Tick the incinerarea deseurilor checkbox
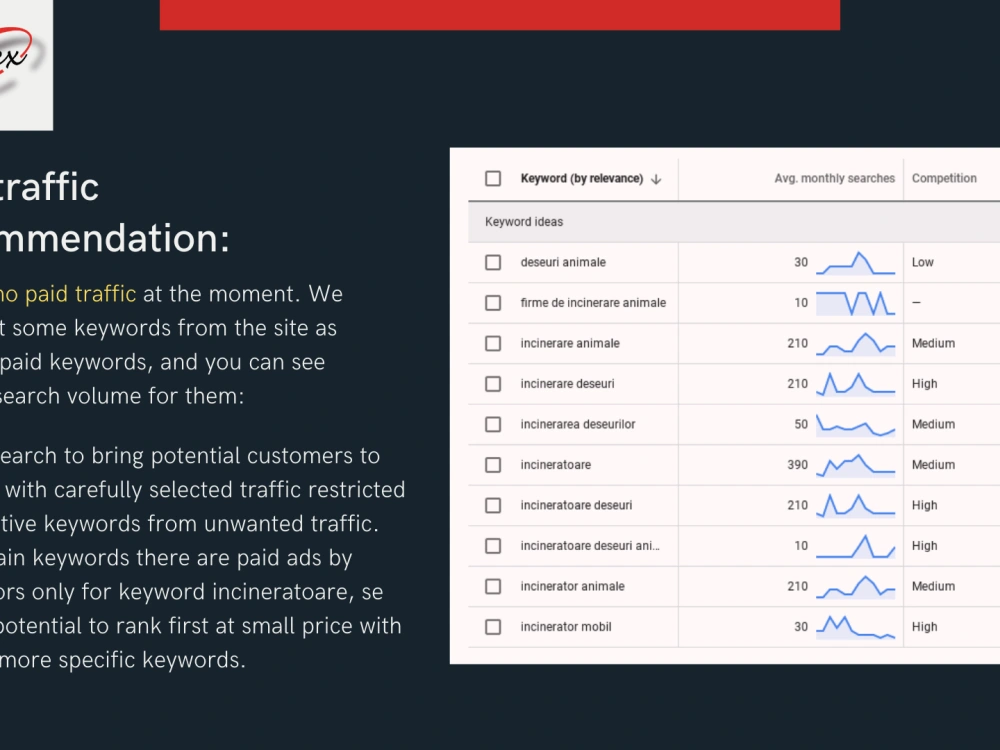The image size is (1000, 750). coord(493,424)
